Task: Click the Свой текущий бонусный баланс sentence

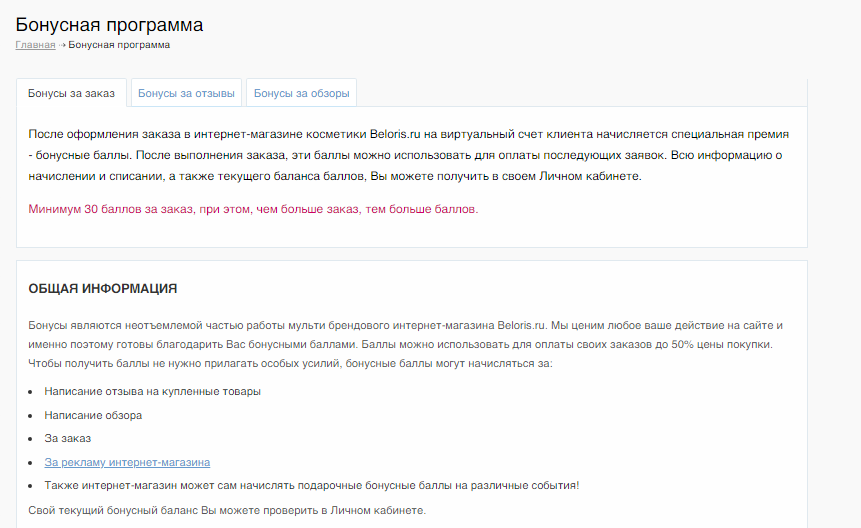Action: (226, 510)
